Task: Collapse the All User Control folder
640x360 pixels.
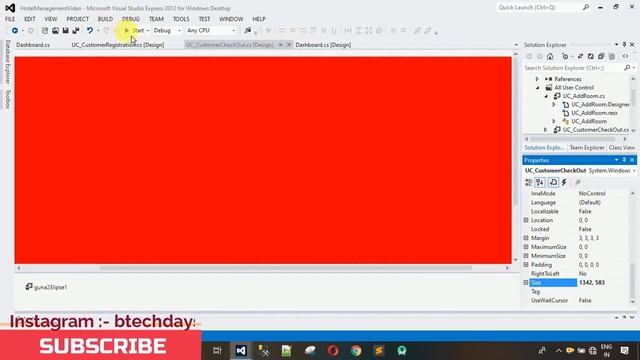Action: tap(538, 88)
